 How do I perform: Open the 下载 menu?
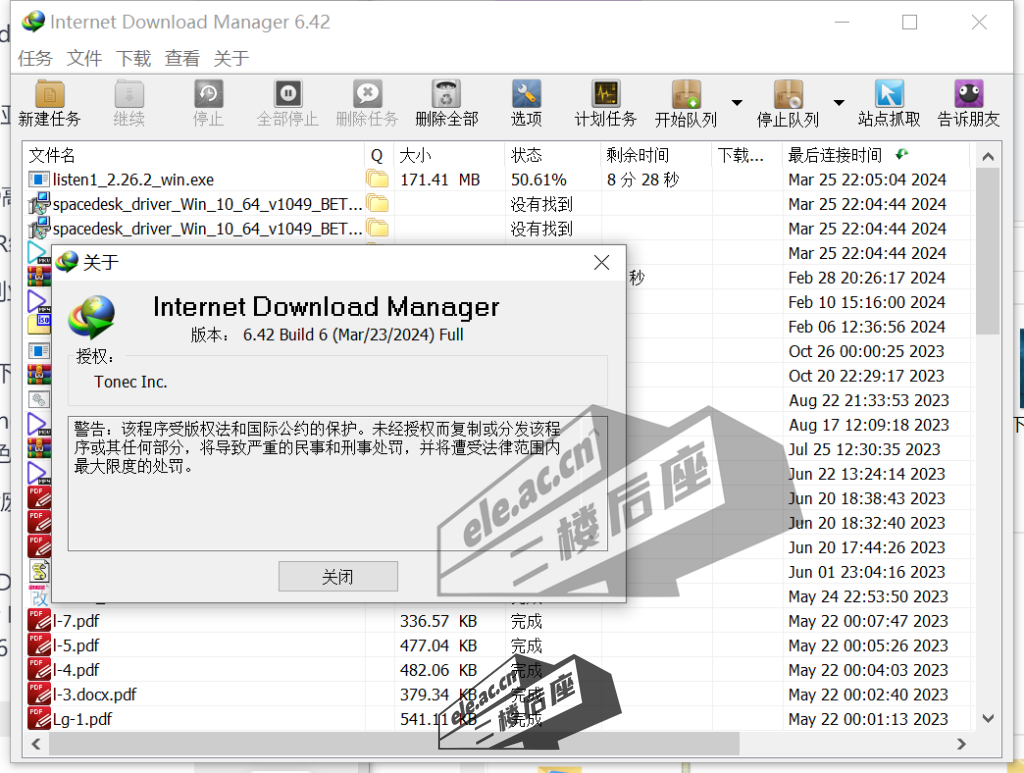133,59
